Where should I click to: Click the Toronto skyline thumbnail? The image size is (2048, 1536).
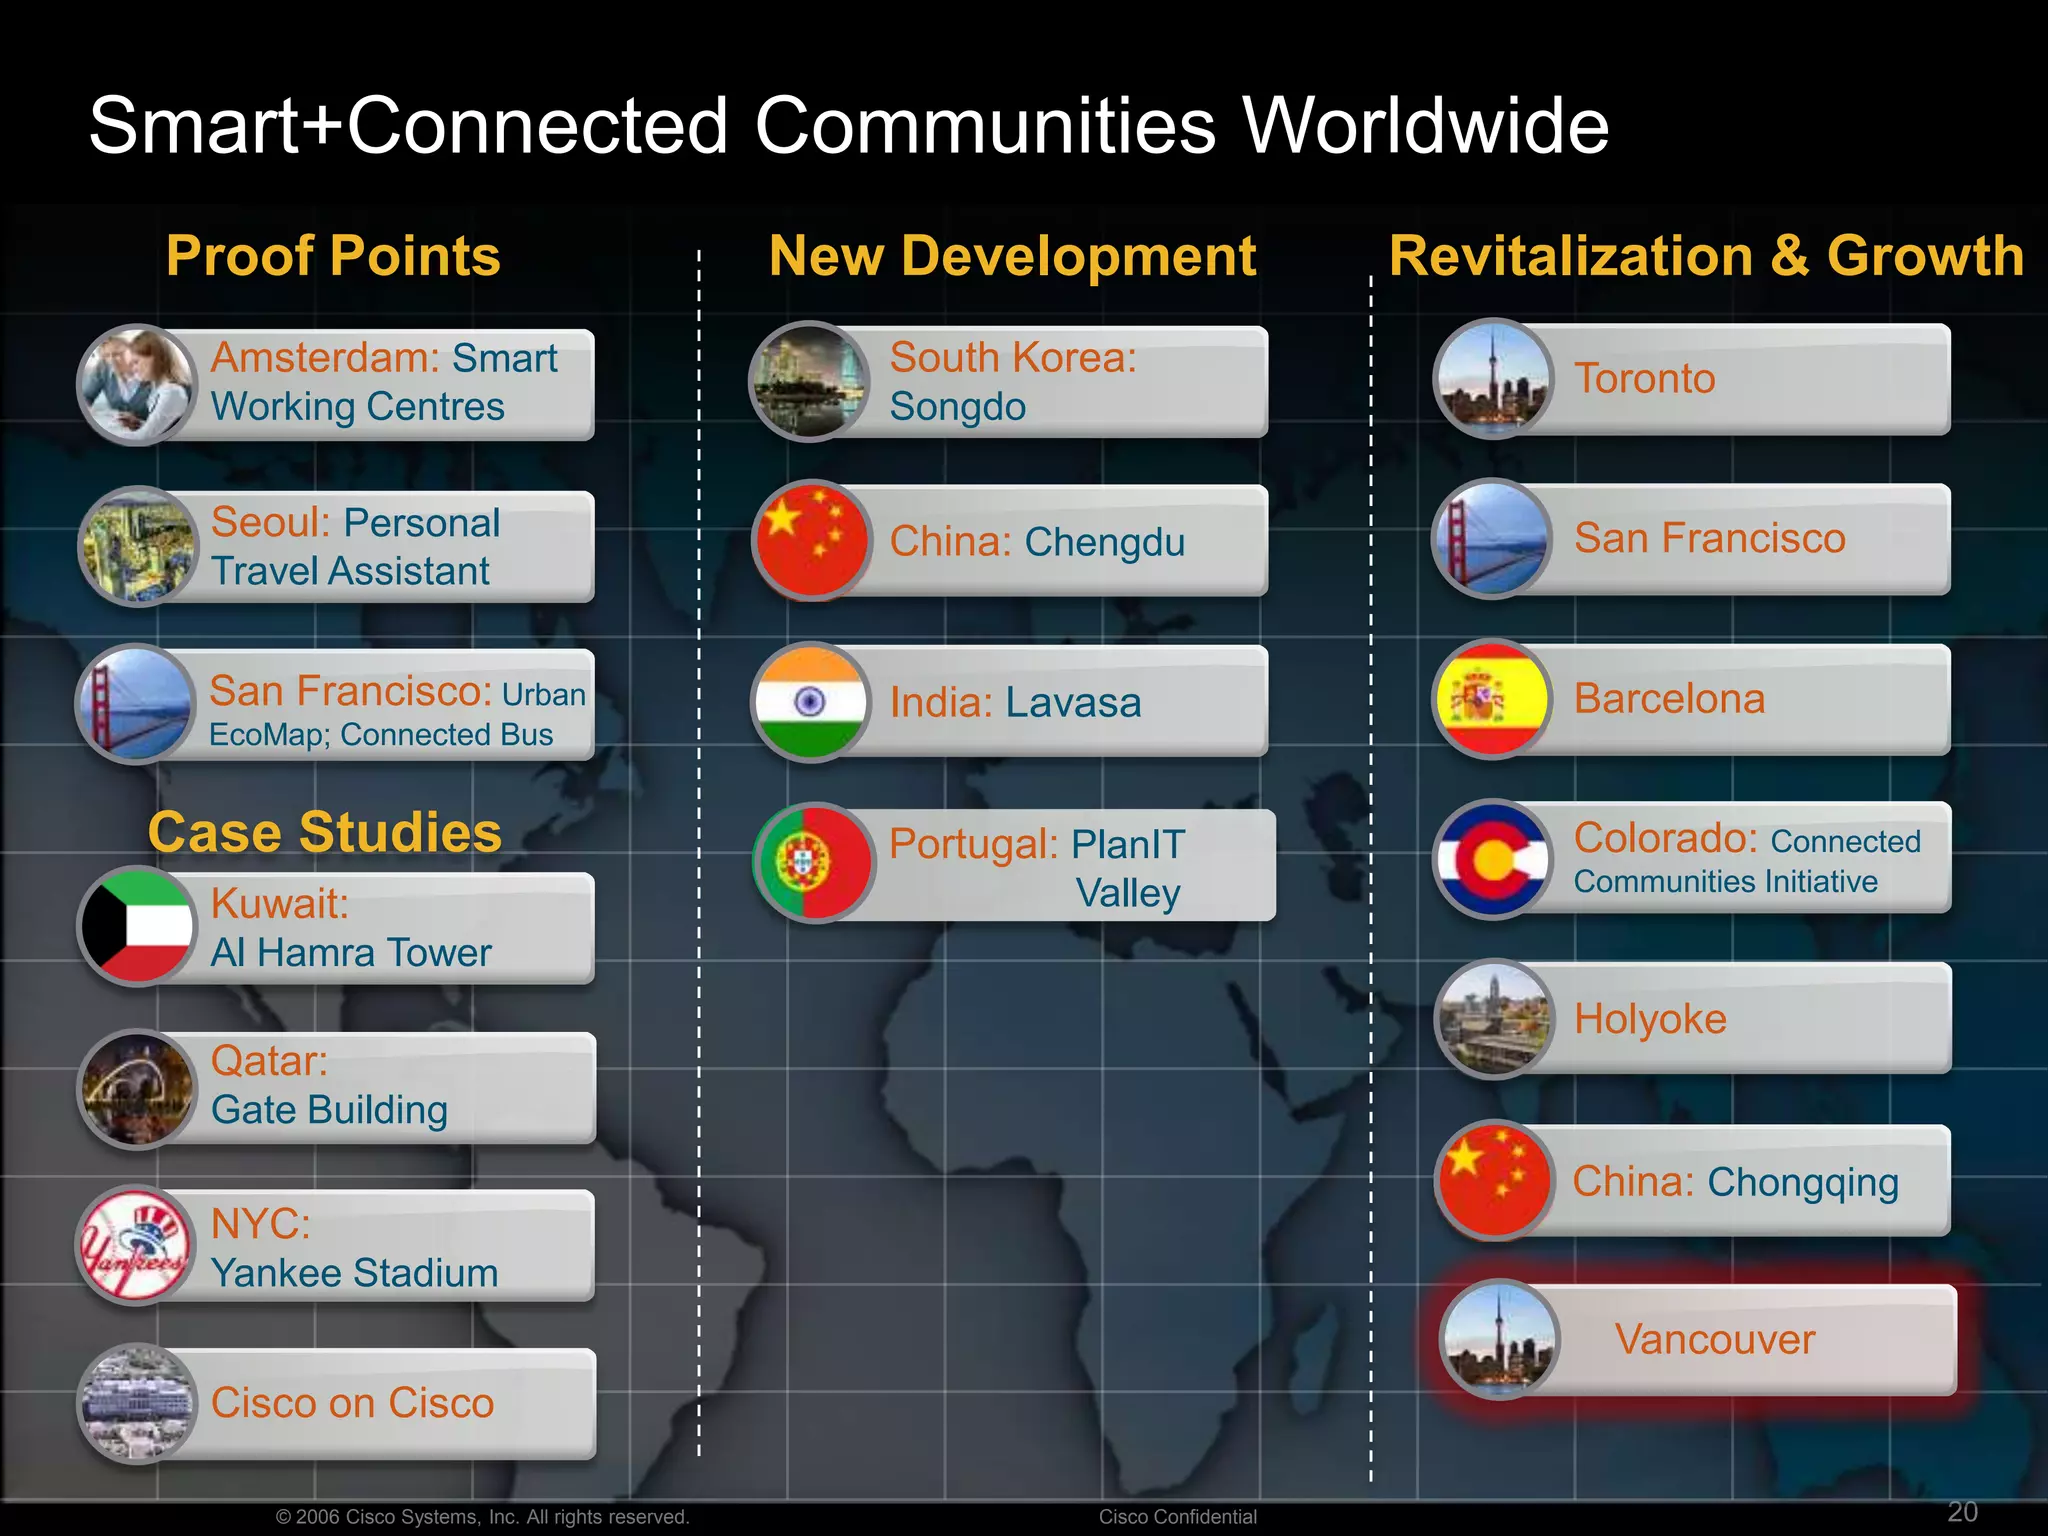click(x=1492, y=379)
